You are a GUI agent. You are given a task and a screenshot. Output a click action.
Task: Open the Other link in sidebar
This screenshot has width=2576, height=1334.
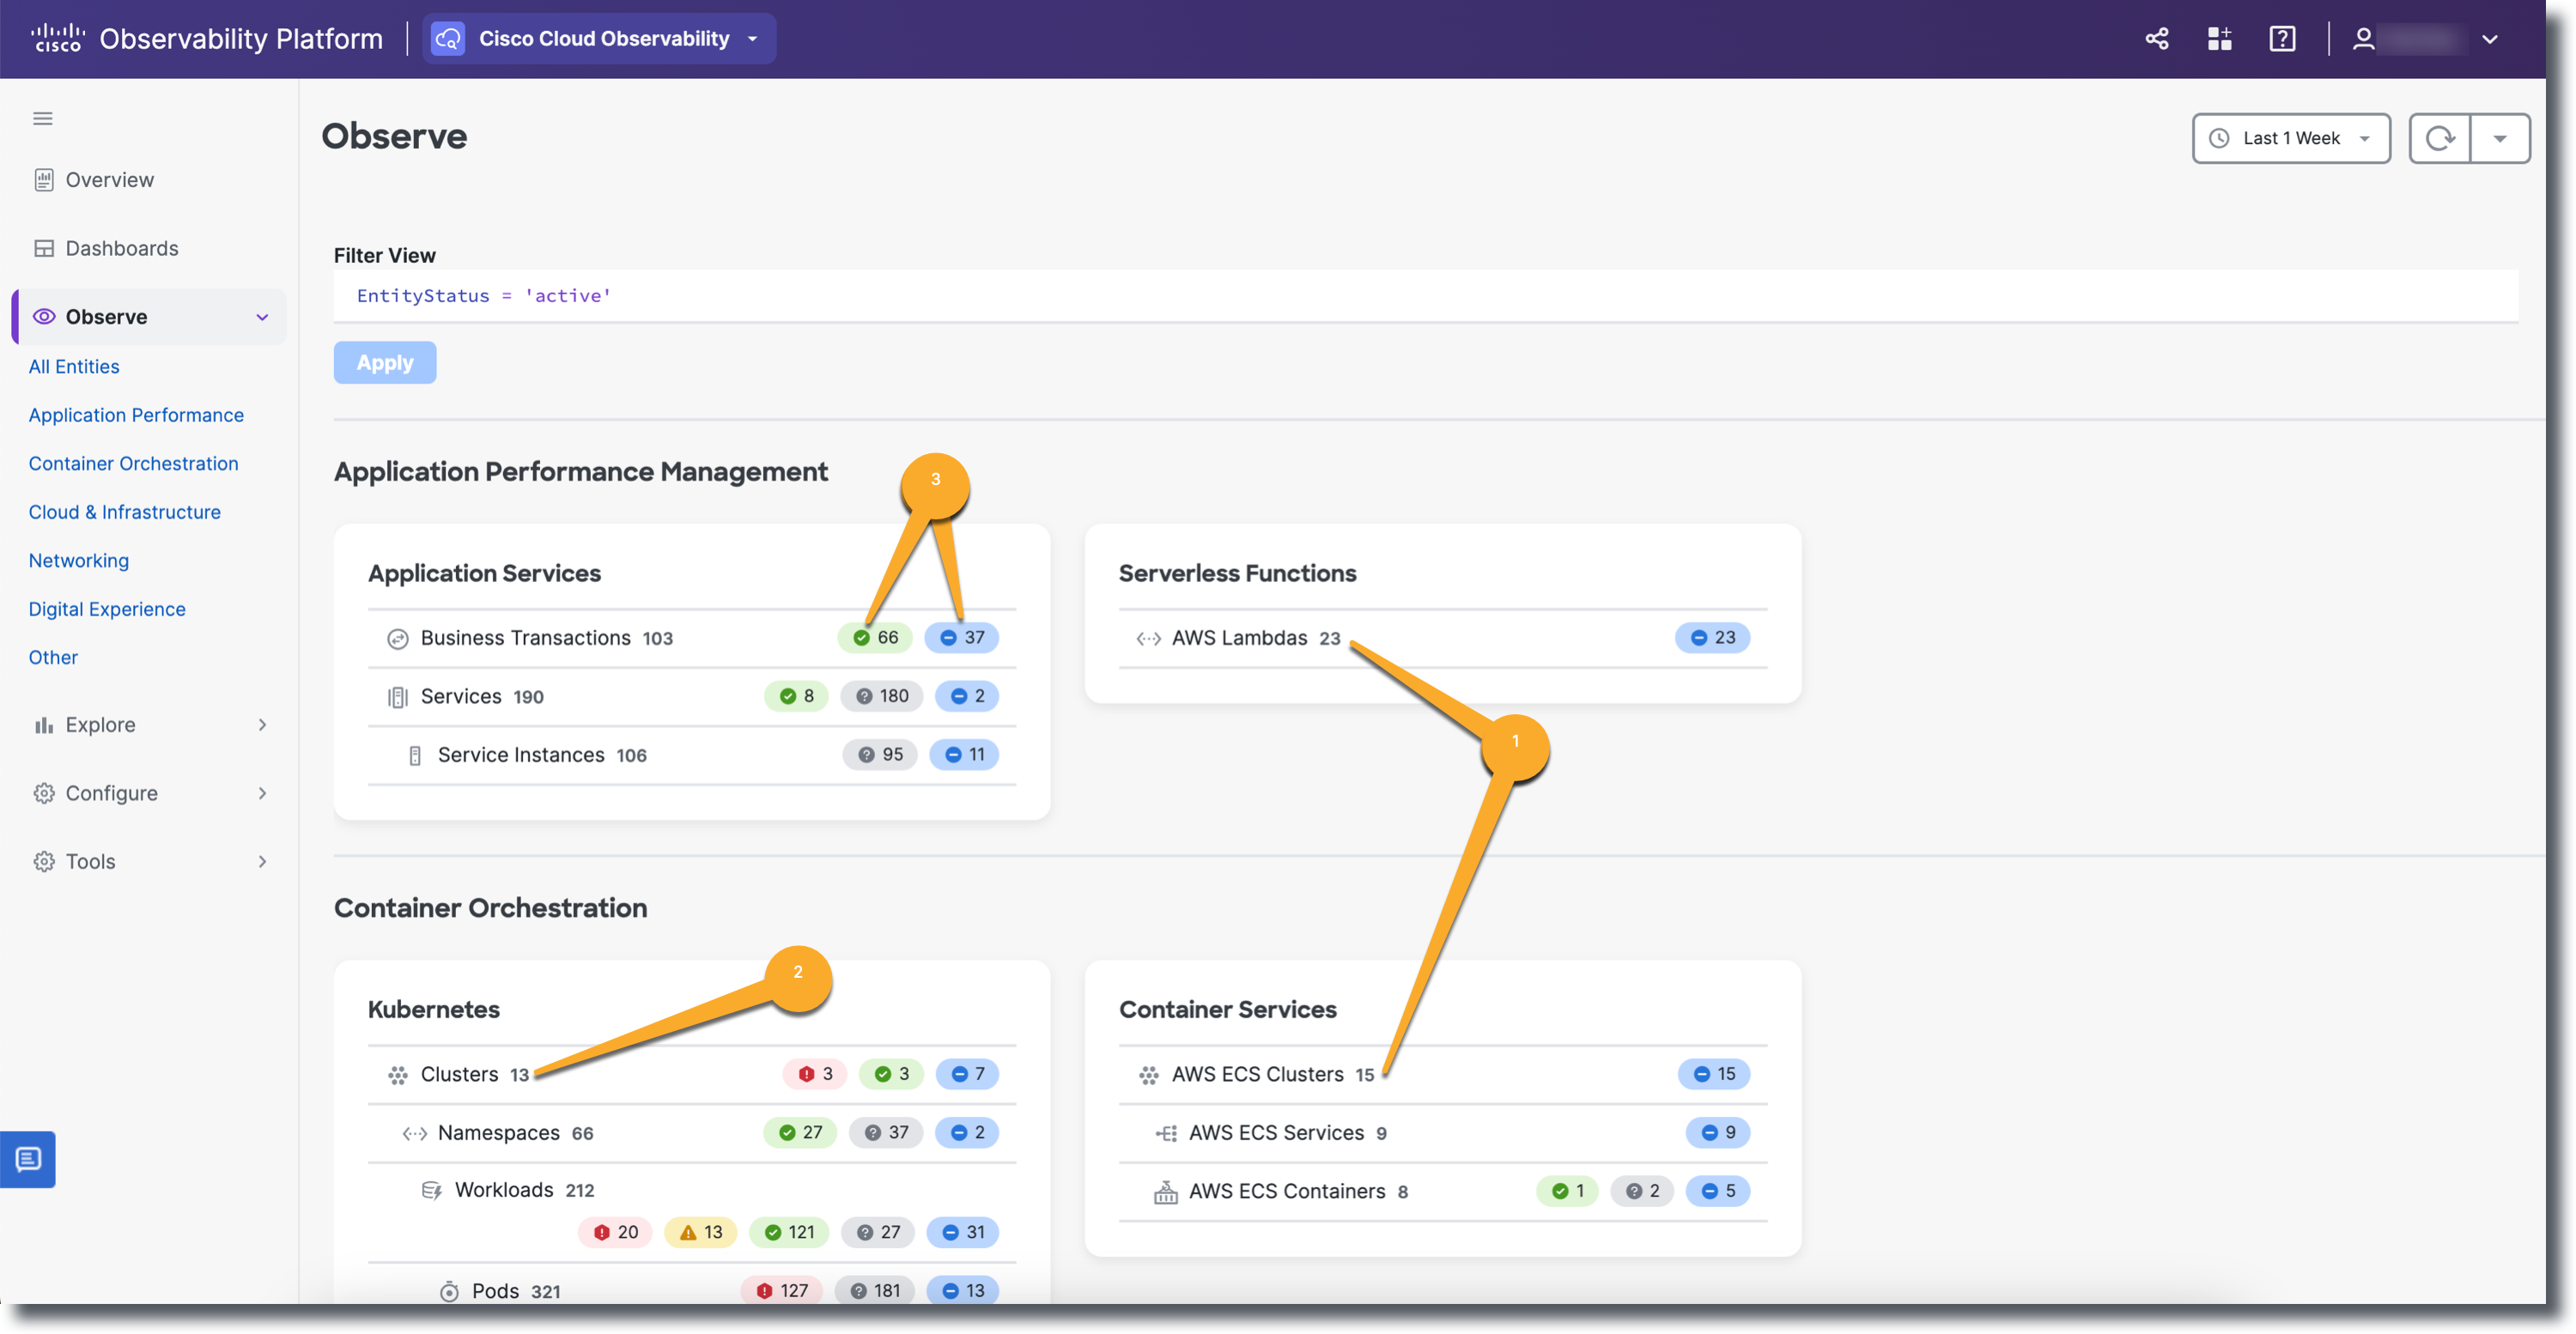[53, 658]
